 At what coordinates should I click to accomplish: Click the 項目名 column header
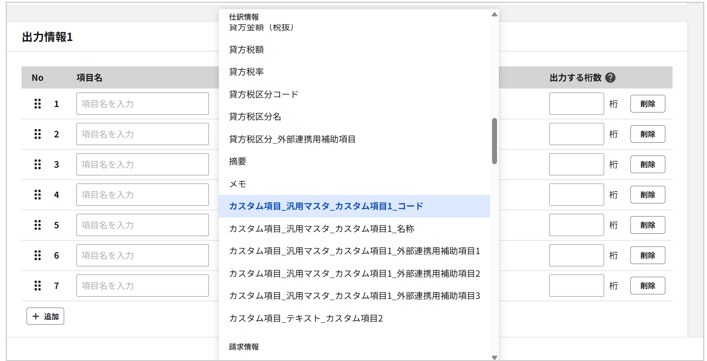(x=89, y=78)
